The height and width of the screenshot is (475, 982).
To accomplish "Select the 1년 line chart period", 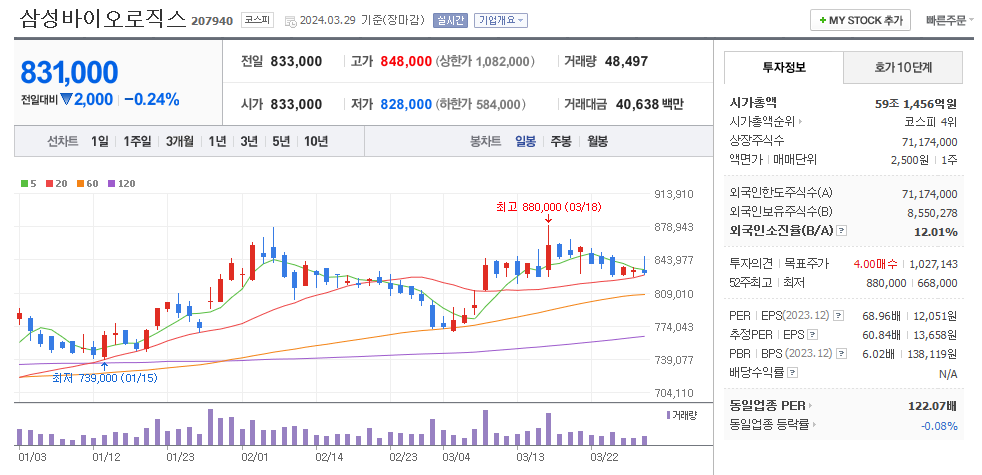I will pyautogui.click(x=217, y=141).
